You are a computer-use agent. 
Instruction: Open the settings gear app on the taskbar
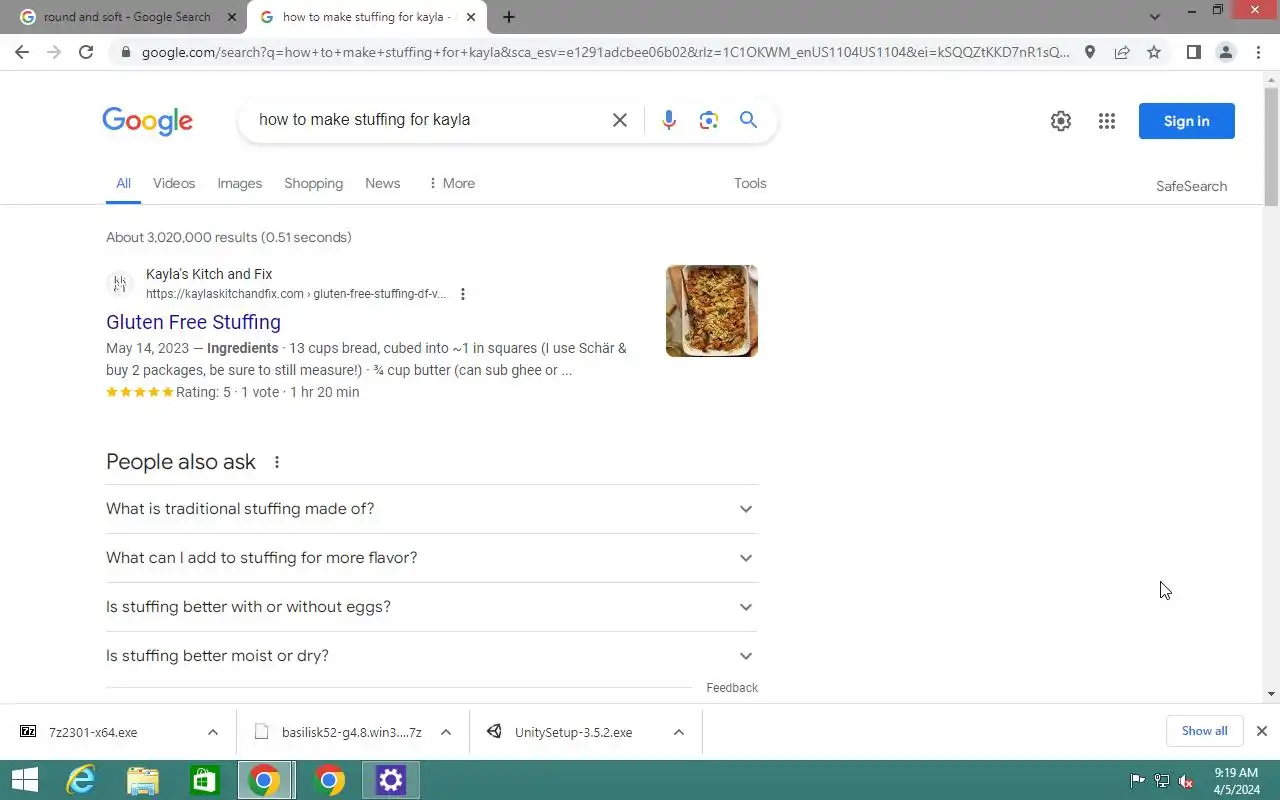pyautogui.click(x=390, y=780)
